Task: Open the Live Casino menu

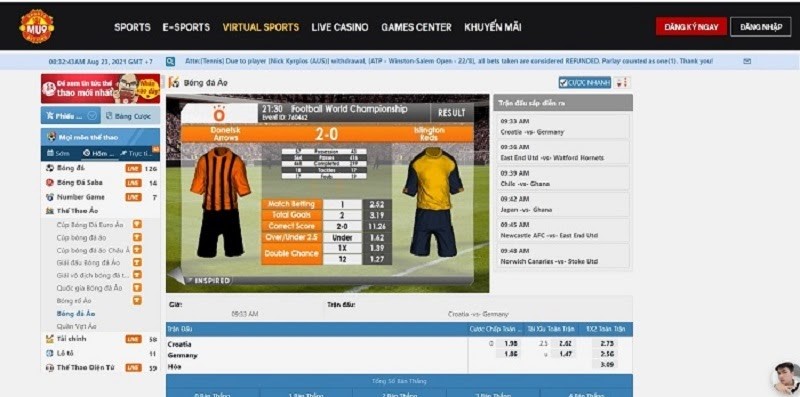Action: (x=340, y=28)
